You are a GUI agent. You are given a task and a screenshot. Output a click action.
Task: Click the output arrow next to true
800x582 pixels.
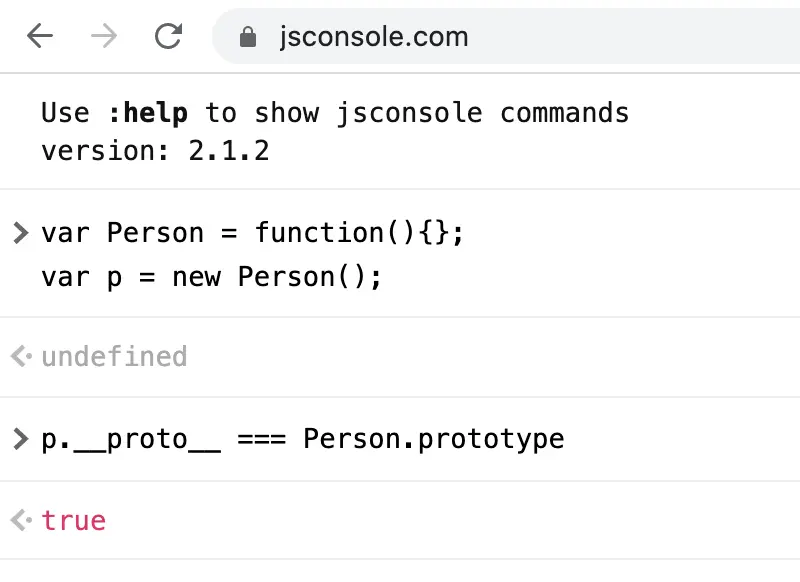(x=21, y=520)
